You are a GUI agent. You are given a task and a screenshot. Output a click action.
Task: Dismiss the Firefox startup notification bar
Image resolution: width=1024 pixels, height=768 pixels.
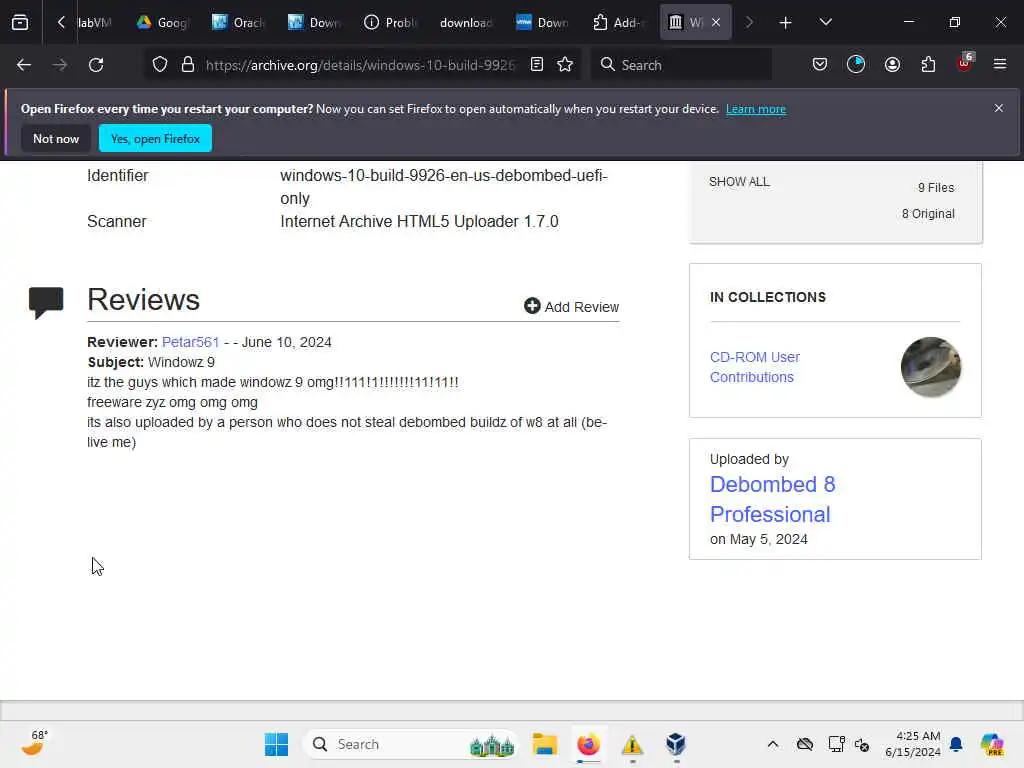[x=999, y=108]
